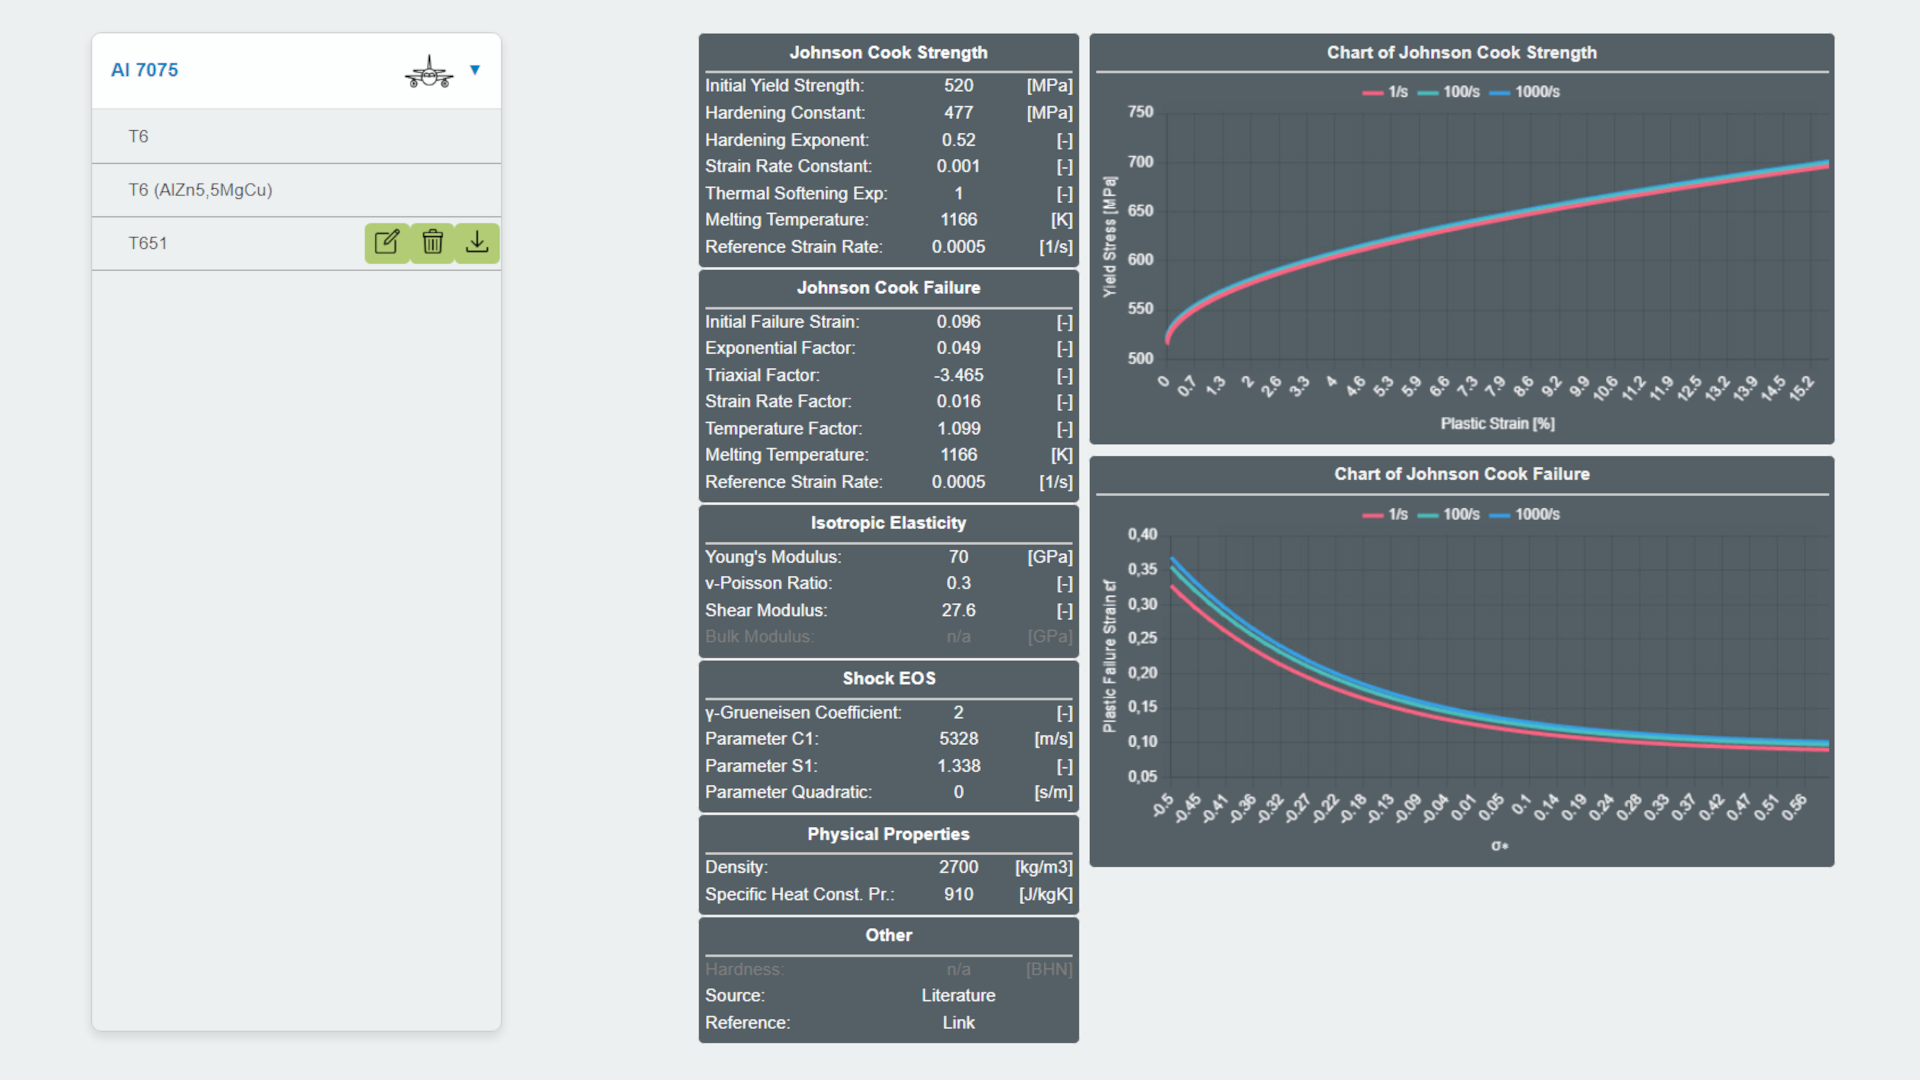Click the Specific Heat value 910
Viewport: 1920px width, 1080px height.
click(x=958, y=894)
